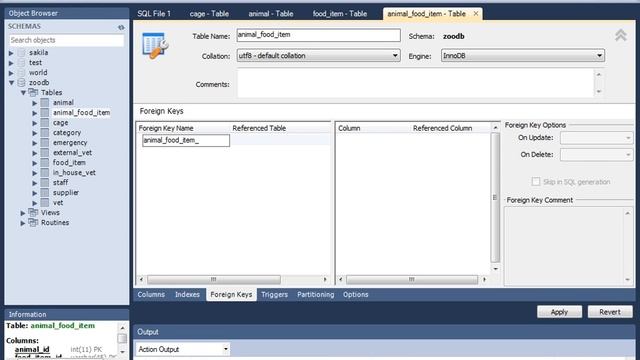Expand the animal table node
This screenshot has height=360, width=640.
(x=35, y=103)
